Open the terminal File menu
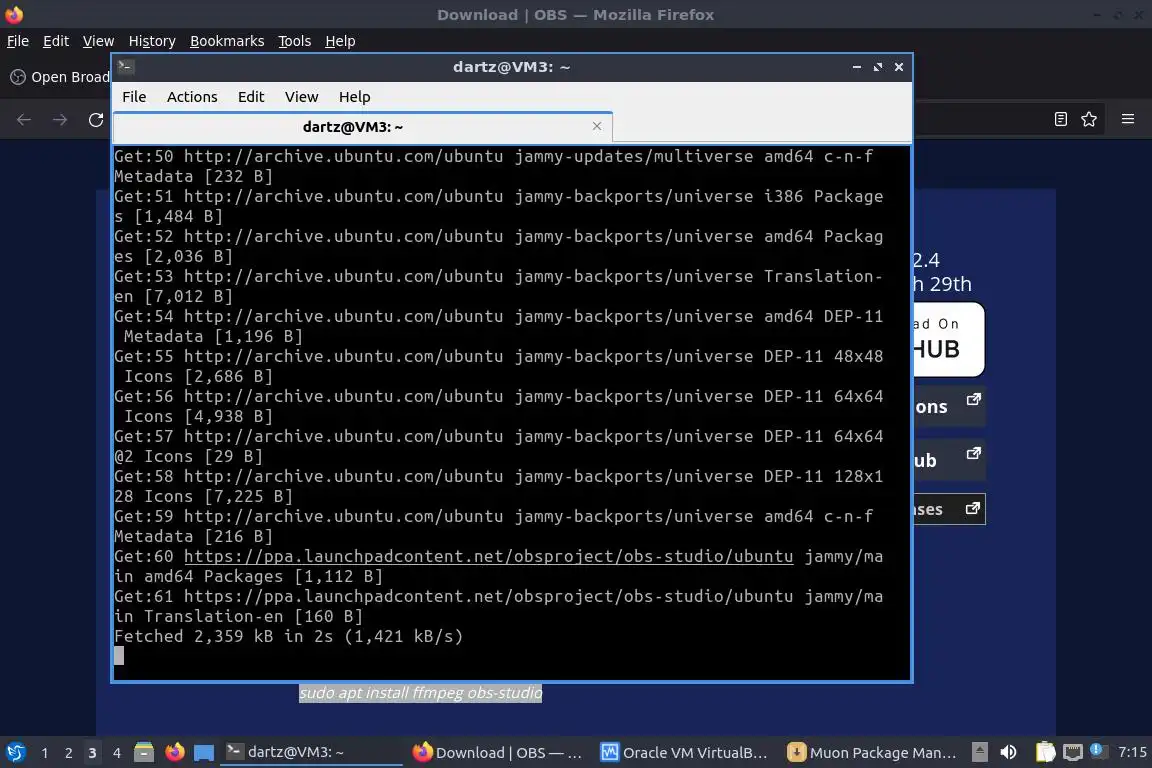Screen dimensions: 1152x768 pos(134,97)
